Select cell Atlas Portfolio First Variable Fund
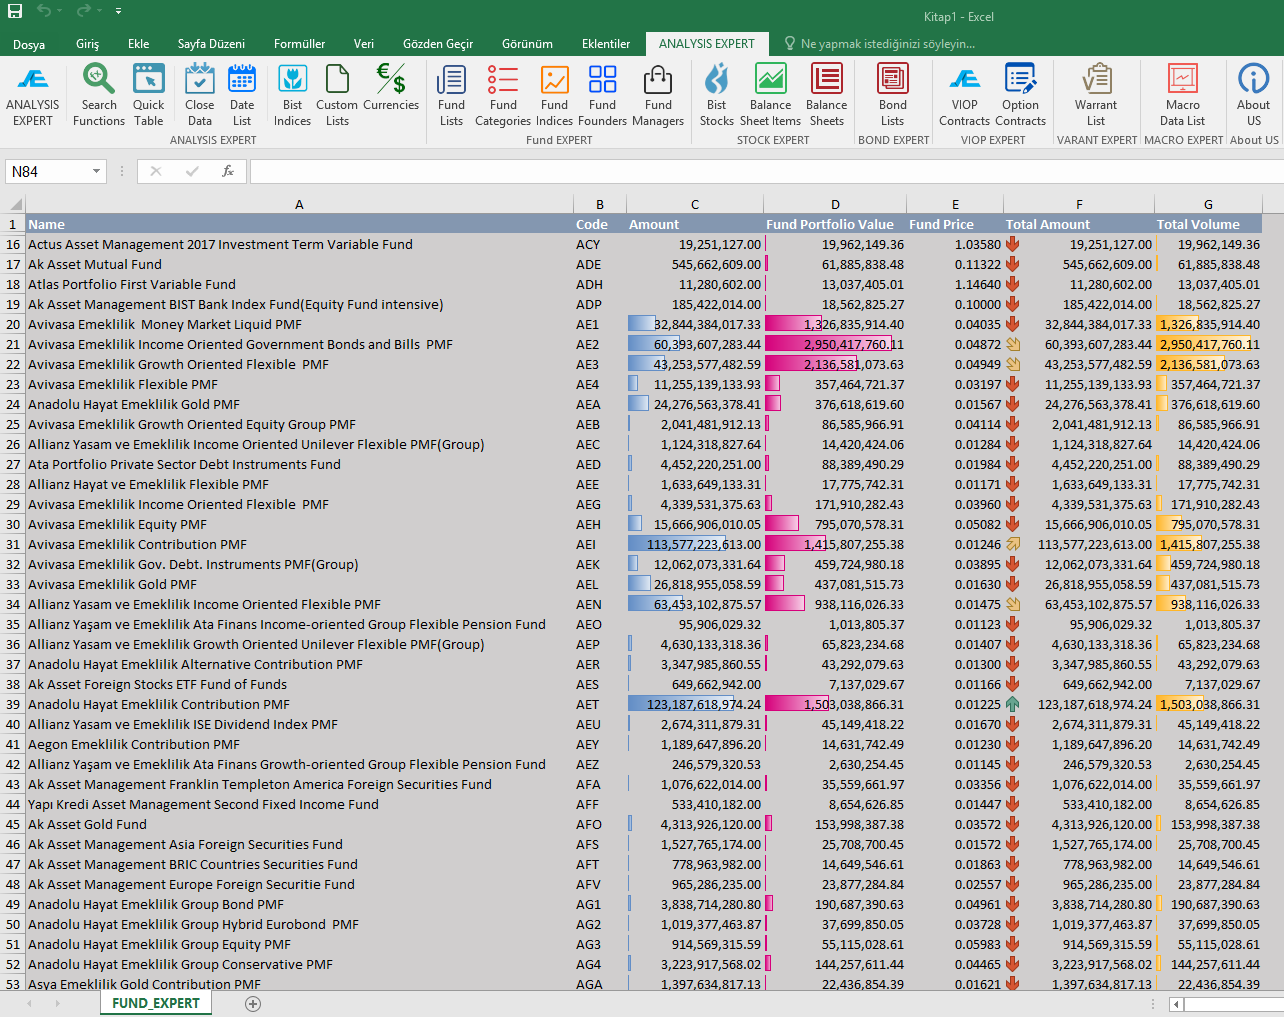This screenshot has height=1017, width=1284. 299,284
